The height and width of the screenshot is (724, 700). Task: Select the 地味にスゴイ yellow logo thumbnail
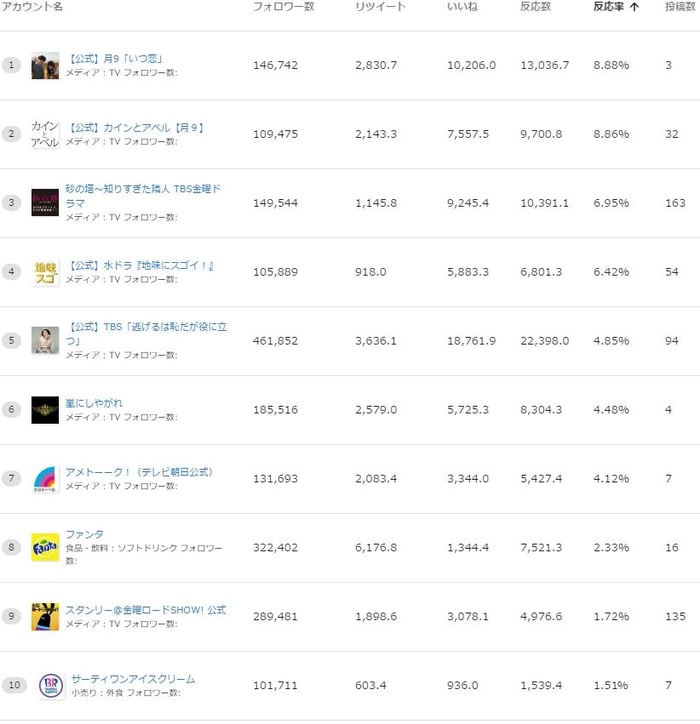pos(45,272)
